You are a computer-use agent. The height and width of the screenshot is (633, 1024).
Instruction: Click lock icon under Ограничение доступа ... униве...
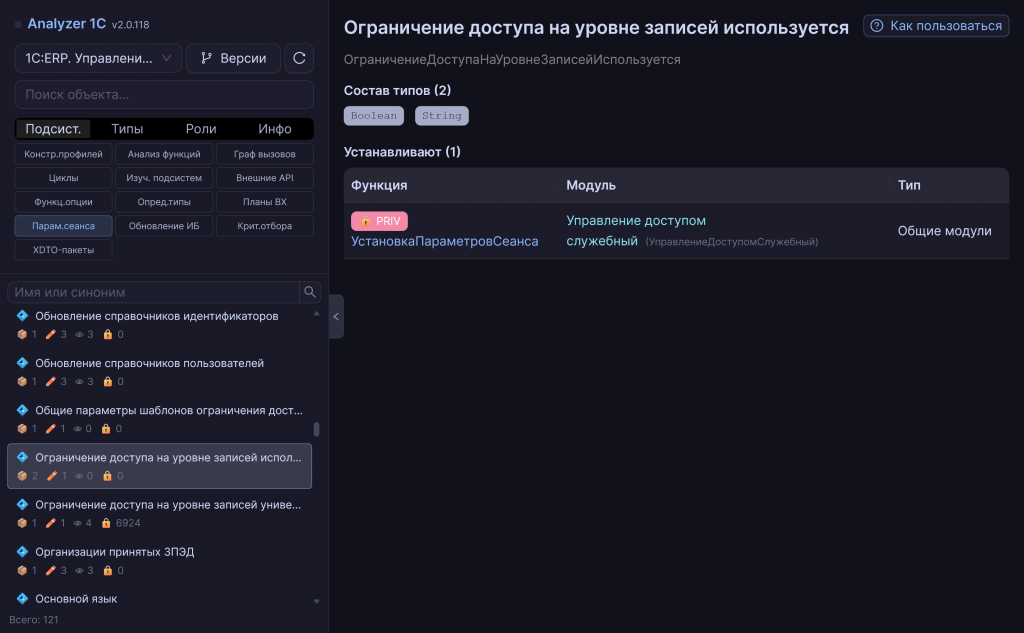(106, 523)
